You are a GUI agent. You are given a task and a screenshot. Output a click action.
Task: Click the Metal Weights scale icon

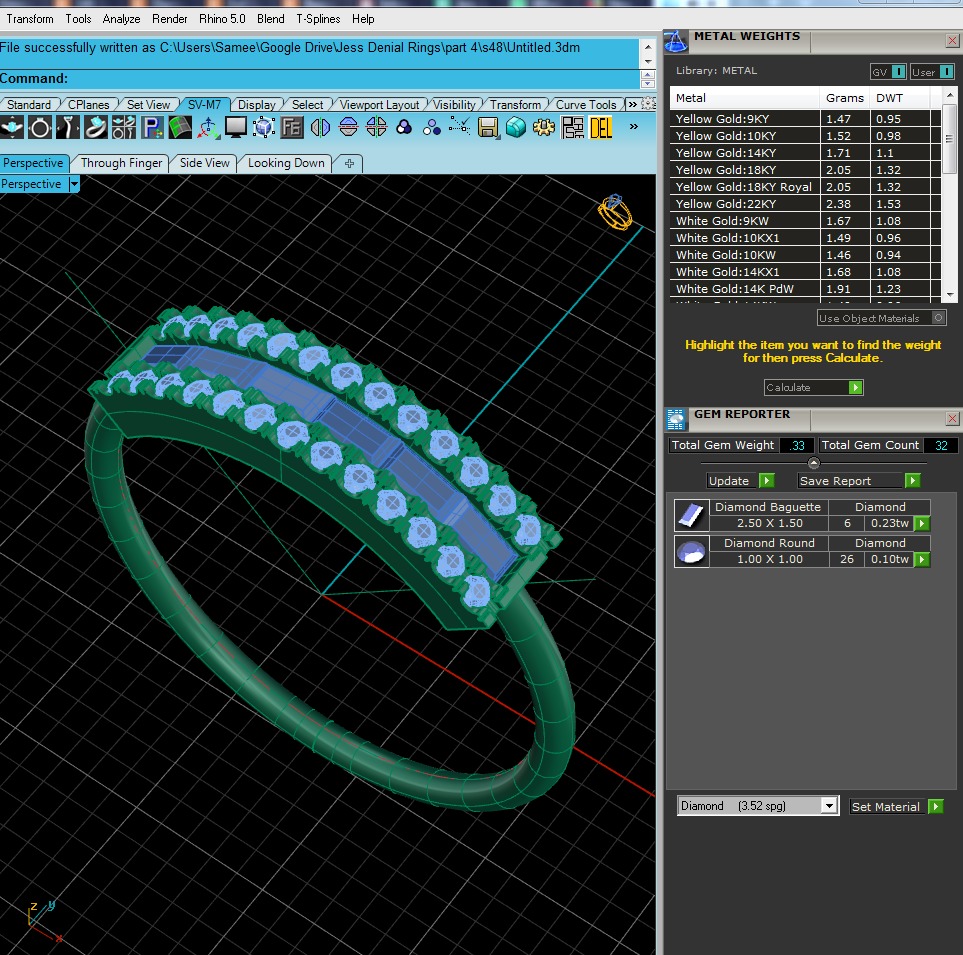[x=676, y=42]
